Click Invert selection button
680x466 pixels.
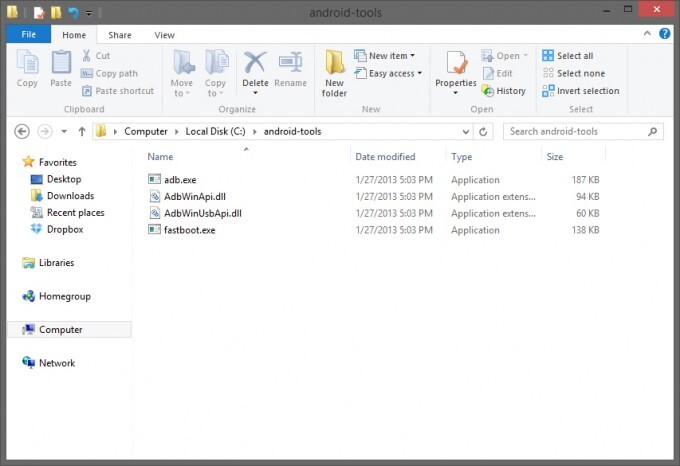coord(580,91)
